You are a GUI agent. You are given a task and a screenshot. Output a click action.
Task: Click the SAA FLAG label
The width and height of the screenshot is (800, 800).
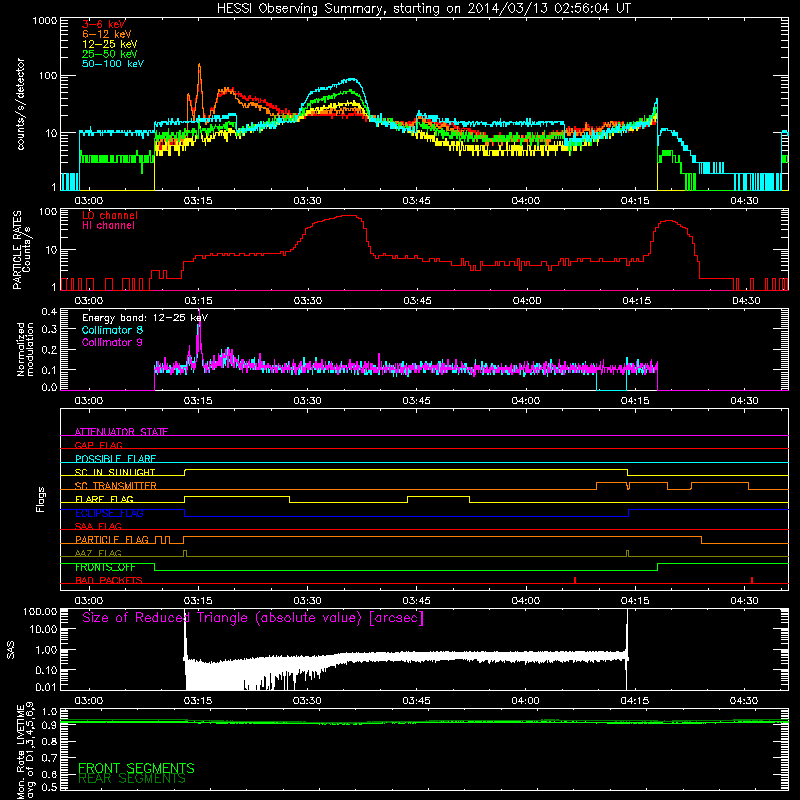(x=98, y=526)
